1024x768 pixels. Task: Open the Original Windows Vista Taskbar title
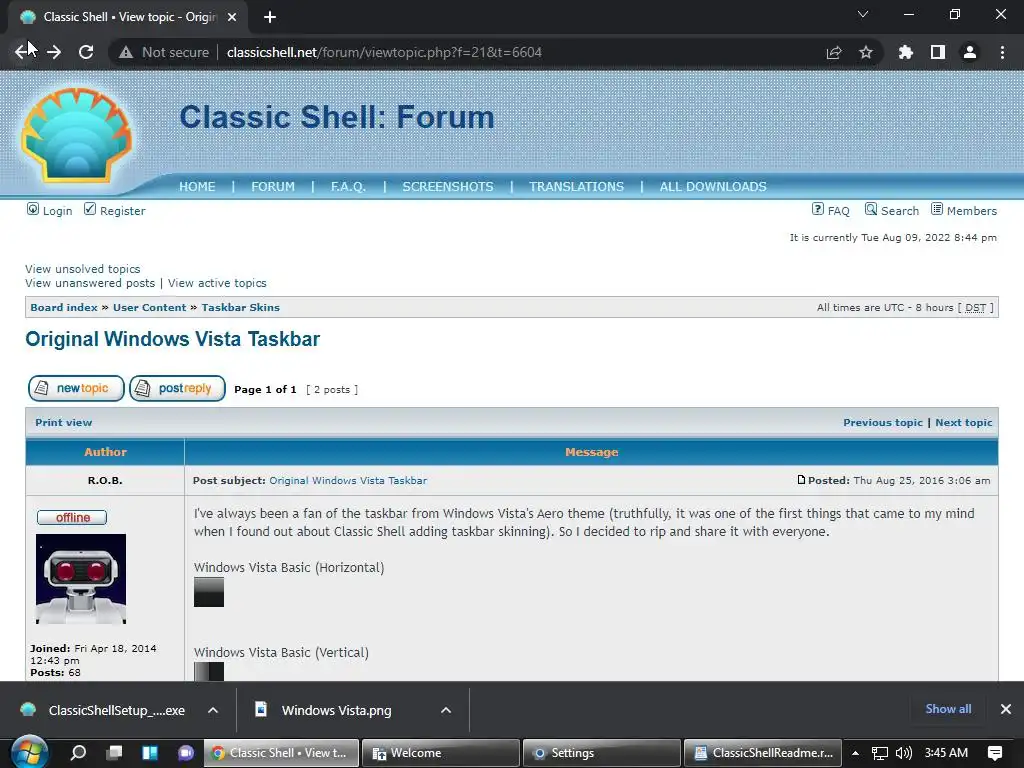(172, 339)
